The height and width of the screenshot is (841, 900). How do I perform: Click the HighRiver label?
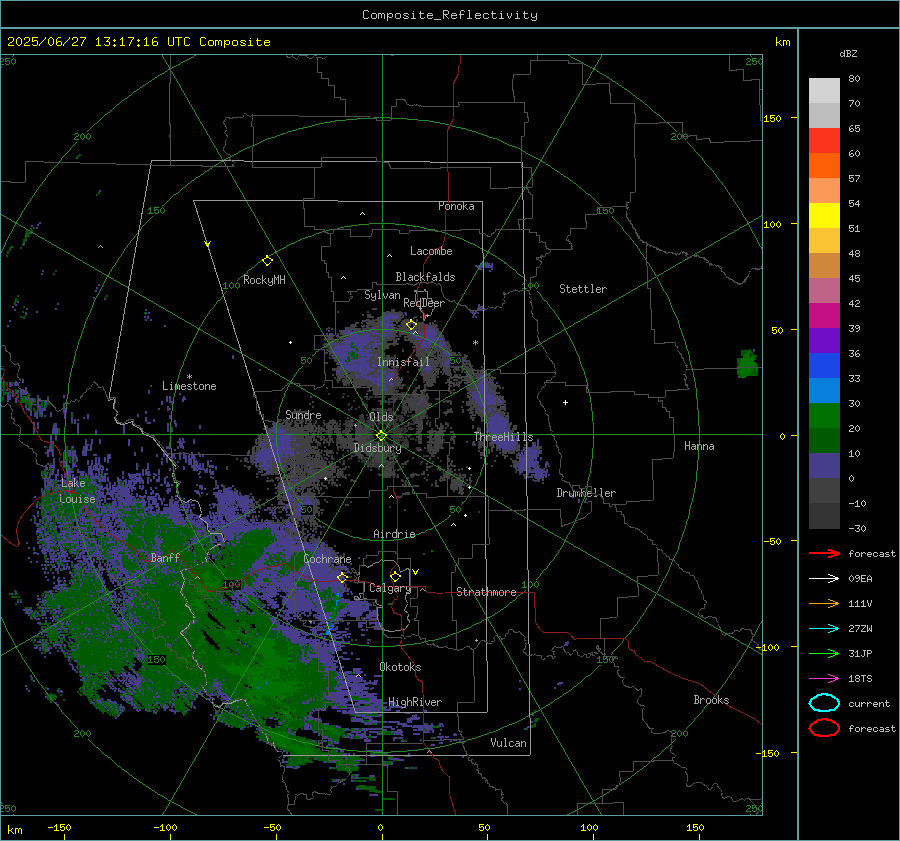coord(415,702)
